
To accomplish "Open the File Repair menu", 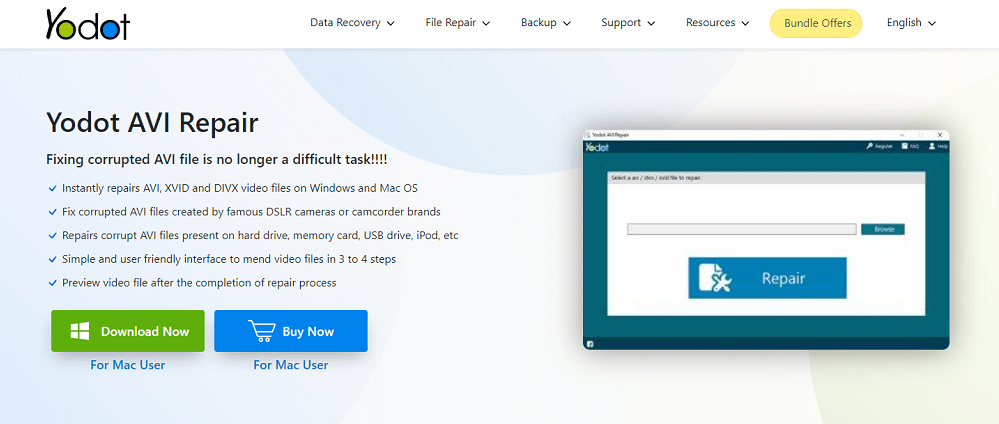I will pyautogui.click(x=457, y=23).
